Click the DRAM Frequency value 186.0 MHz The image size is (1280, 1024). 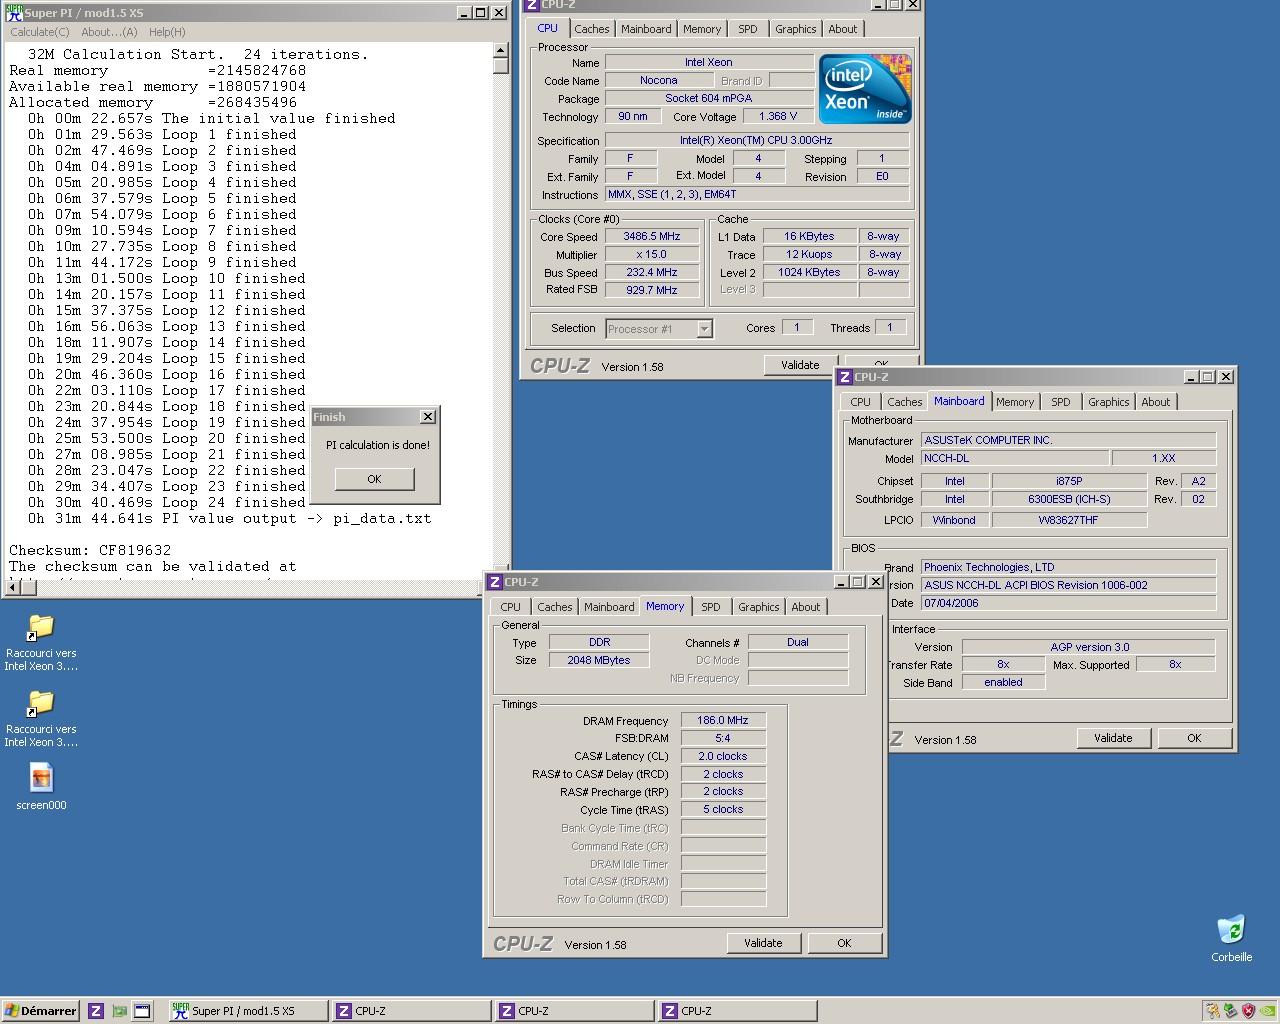coord(723,720)
